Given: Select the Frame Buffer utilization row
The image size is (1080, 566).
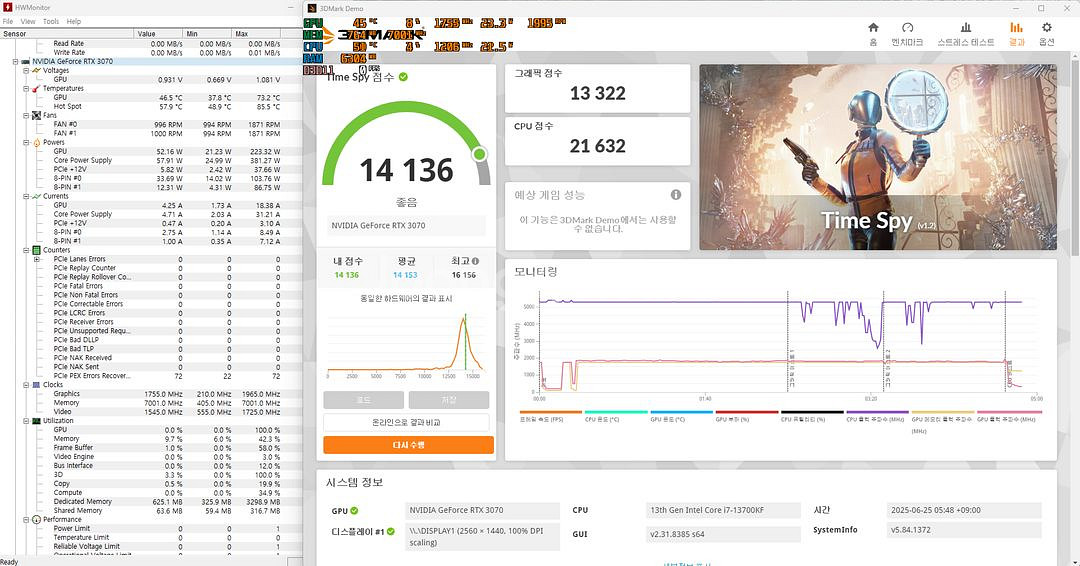Looking at the screenshot, I should coord(151,448).
